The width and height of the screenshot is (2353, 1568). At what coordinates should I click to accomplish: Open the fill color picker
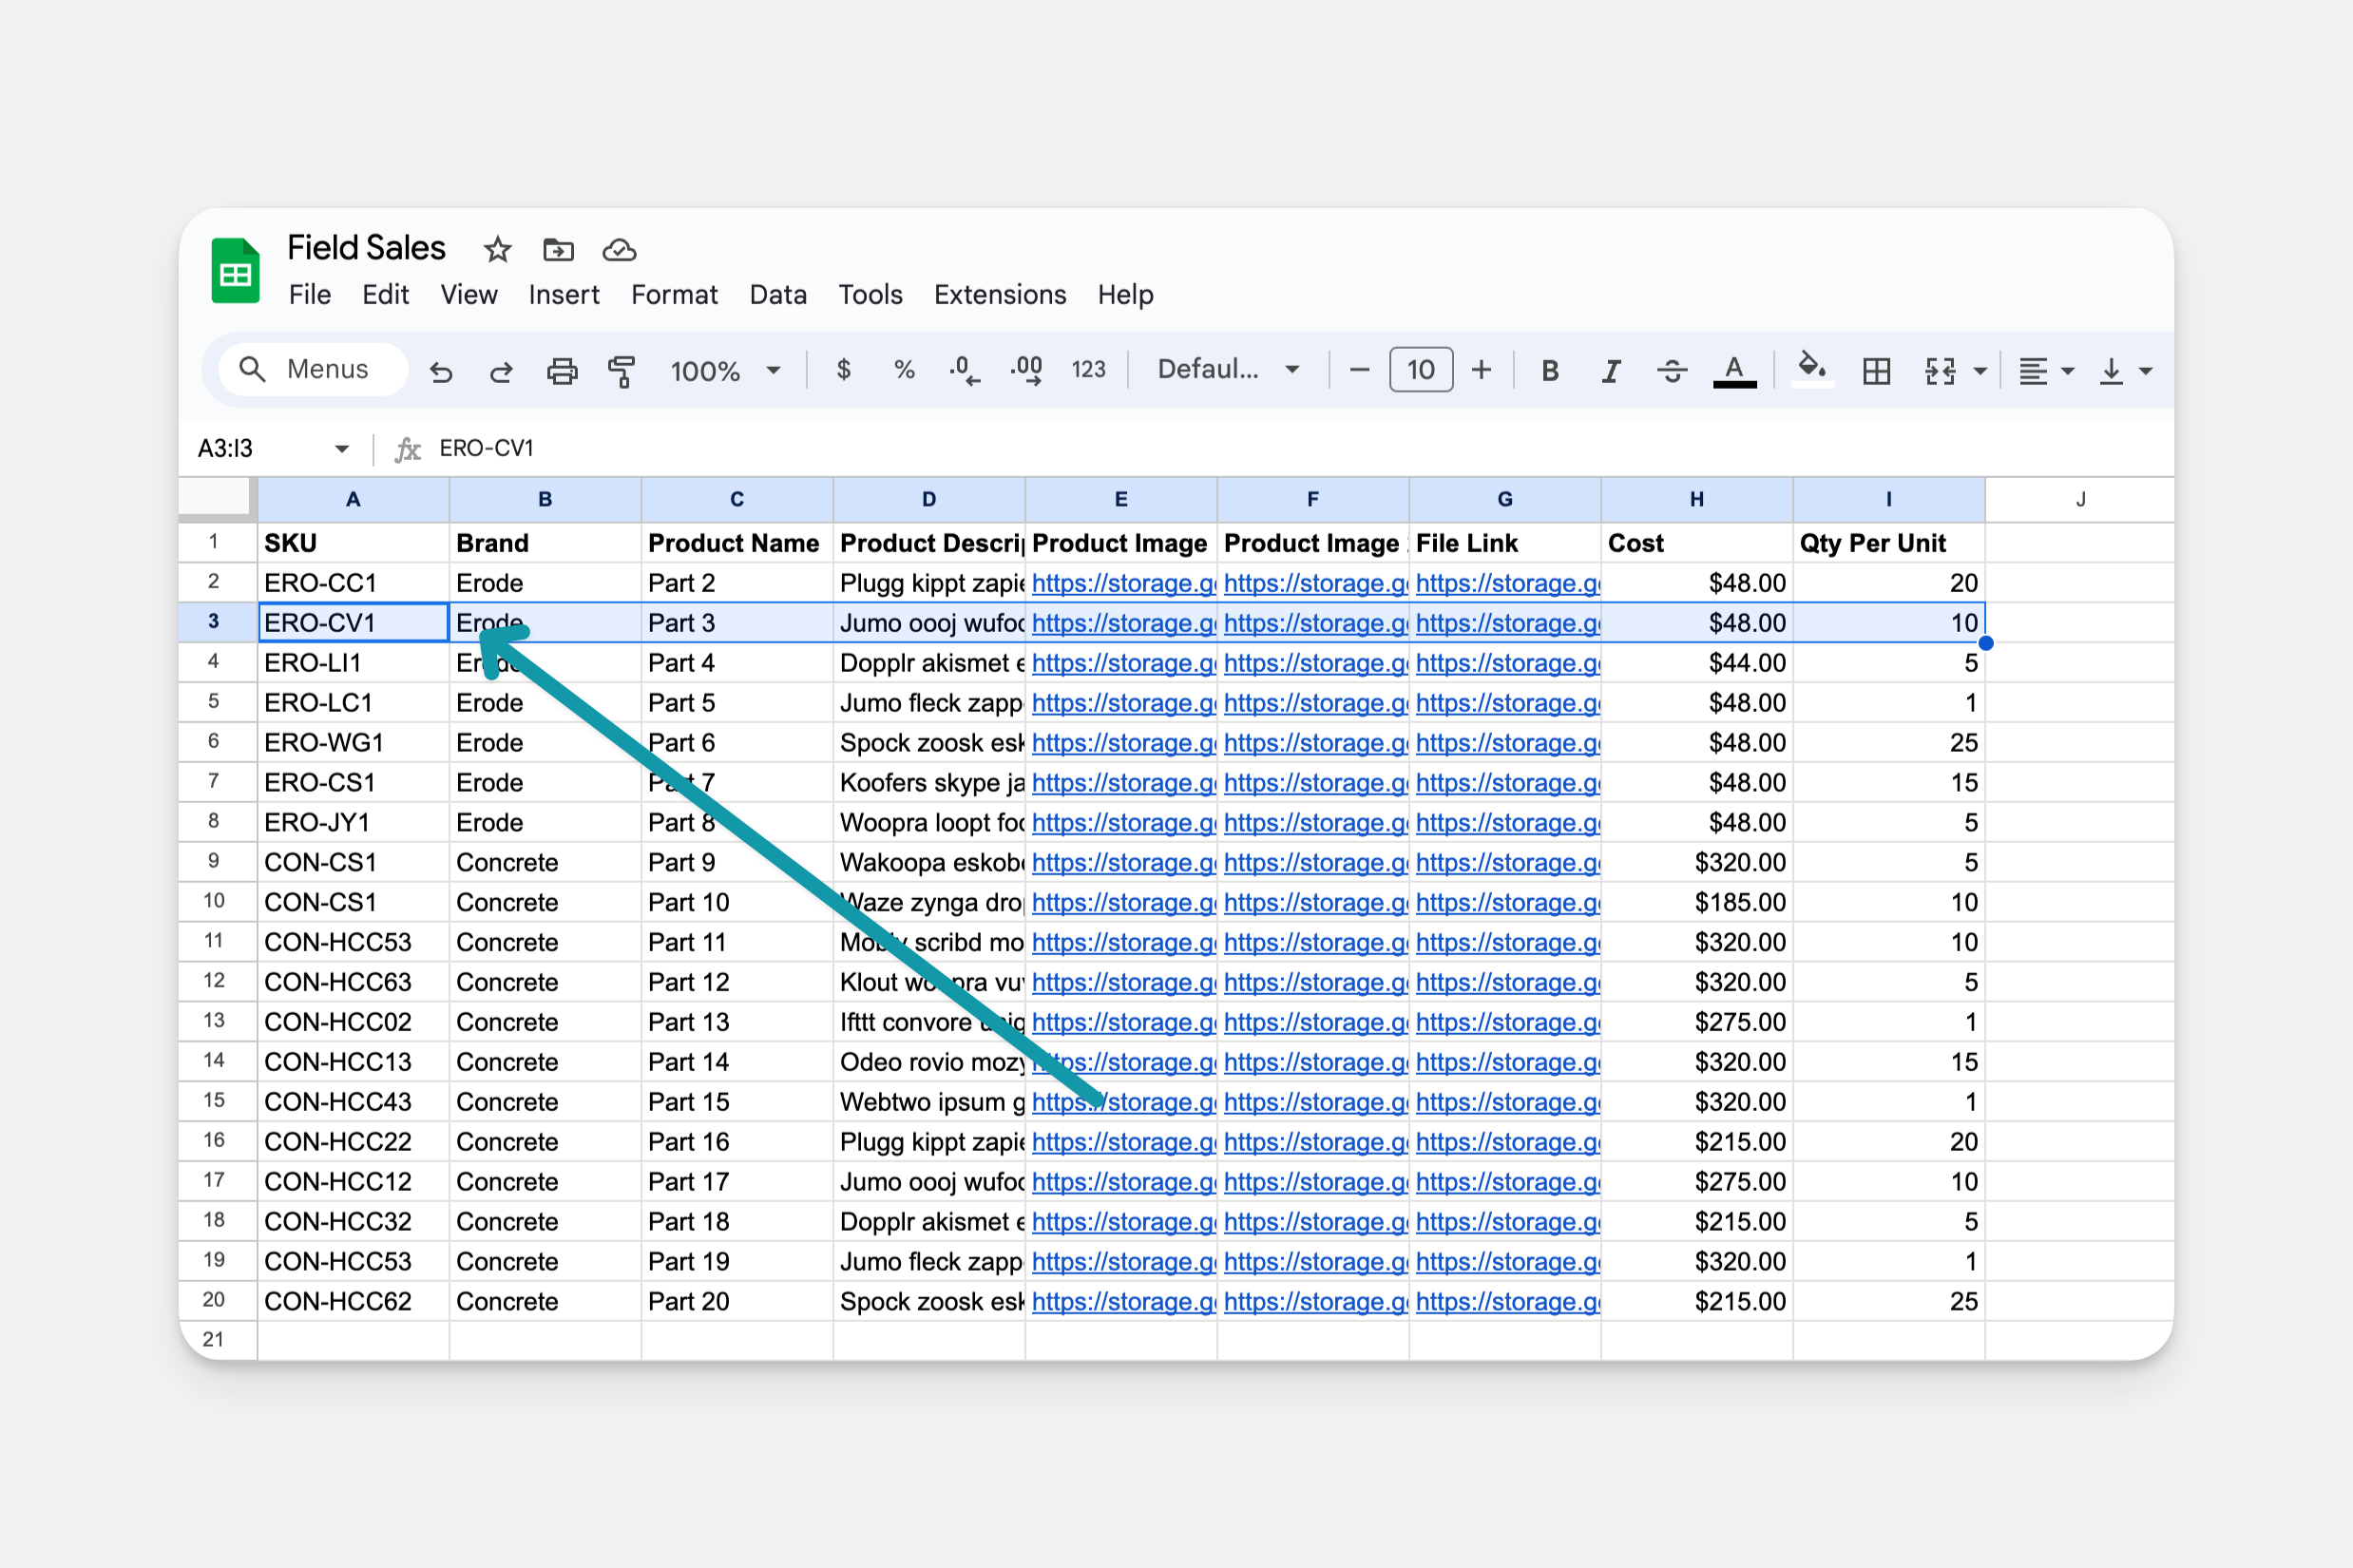[x=1812, y=369]
